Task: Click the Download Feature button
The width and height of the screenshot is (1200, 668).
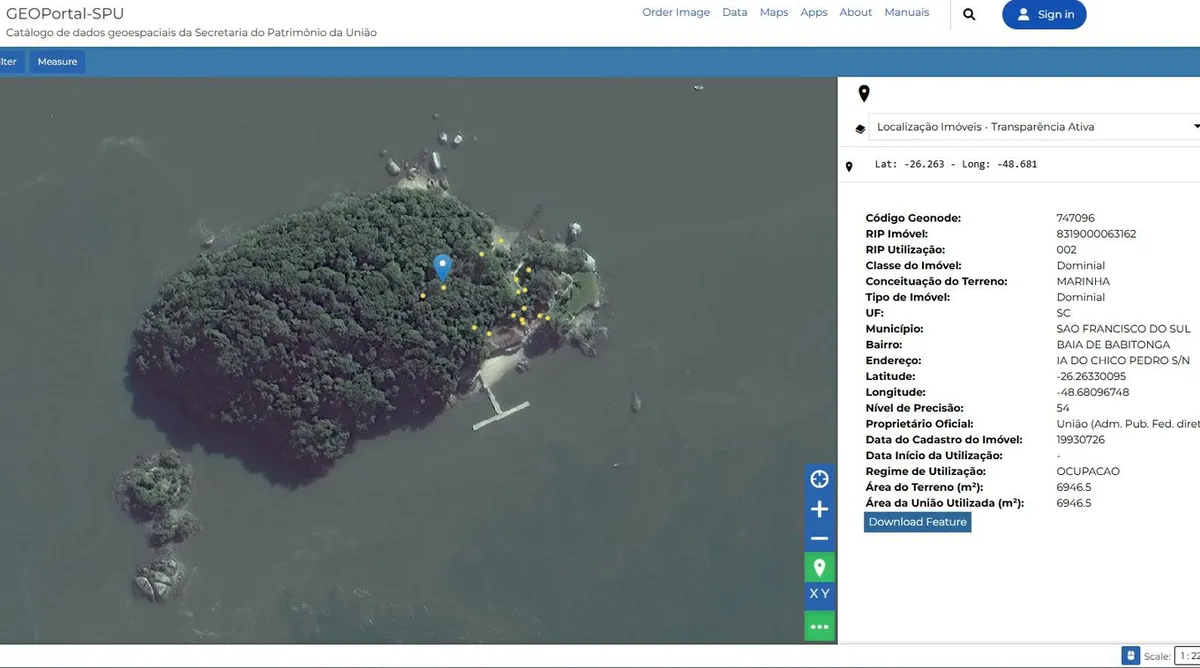Action: [x=917, y=522]
